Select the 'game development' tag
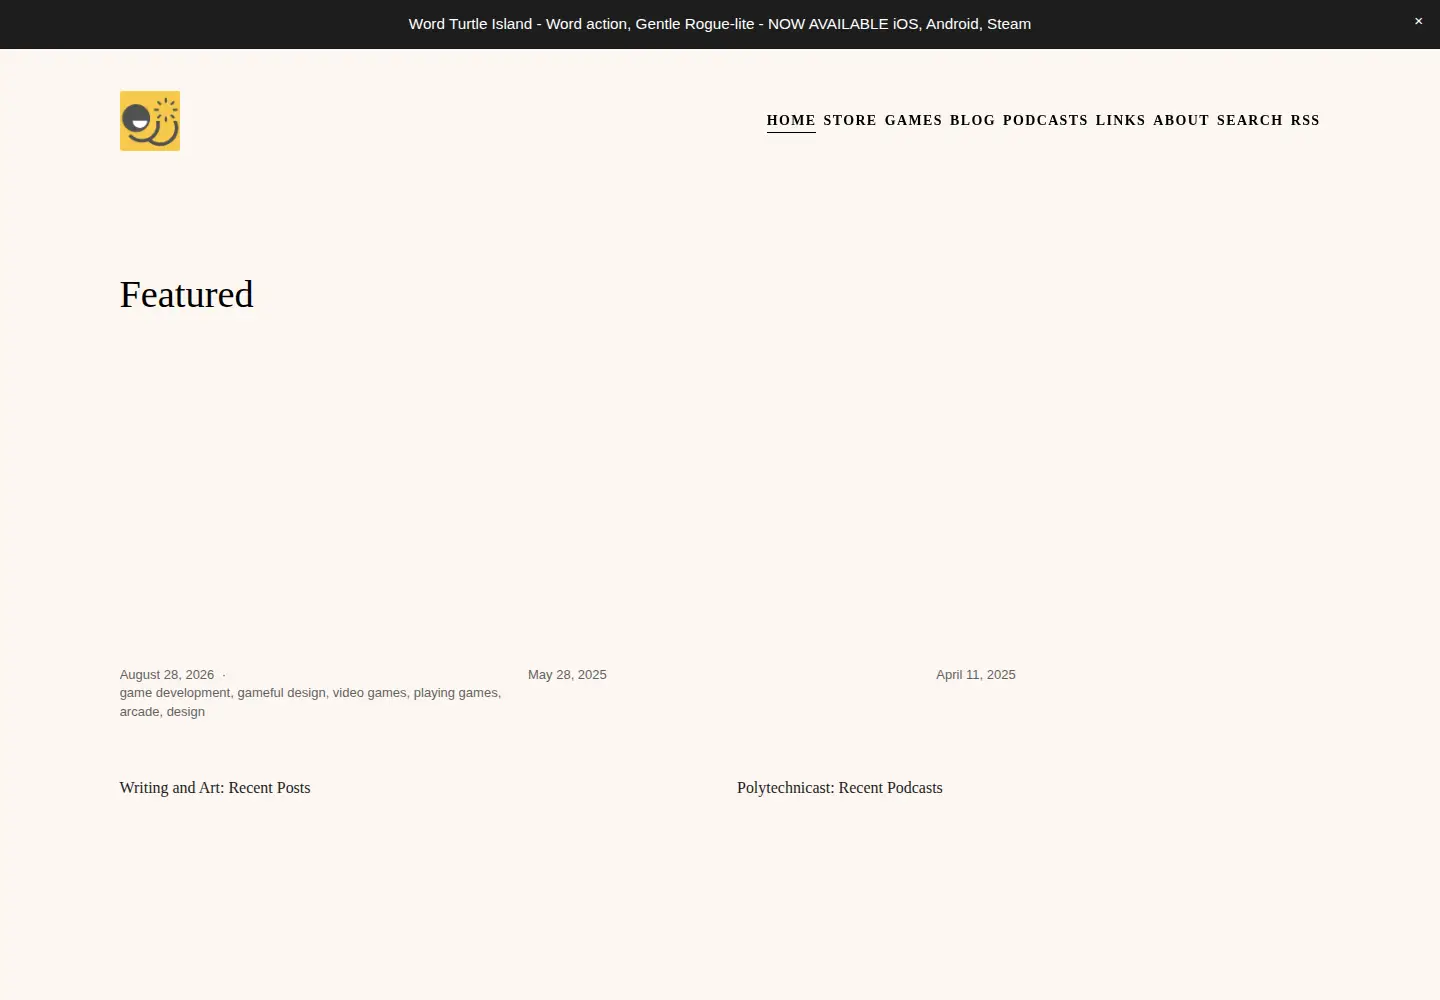Image resolution: width=1440 pixels, height=1000 pixels. coord(175,693)
